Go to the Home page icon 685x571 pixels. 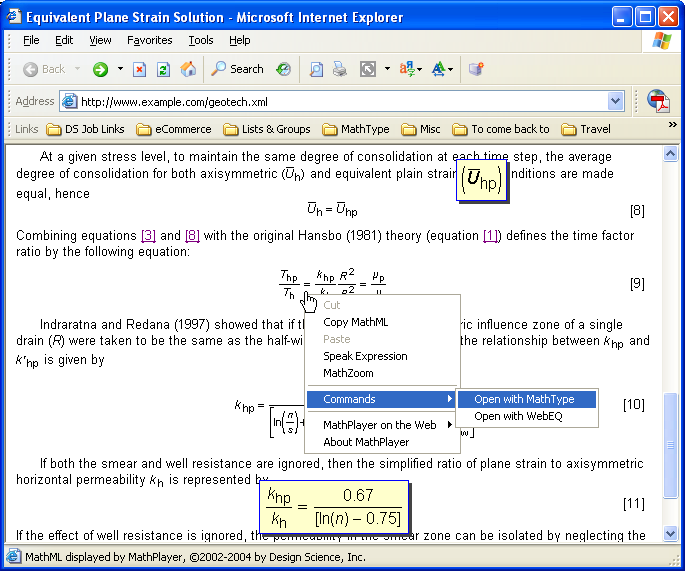187,69
